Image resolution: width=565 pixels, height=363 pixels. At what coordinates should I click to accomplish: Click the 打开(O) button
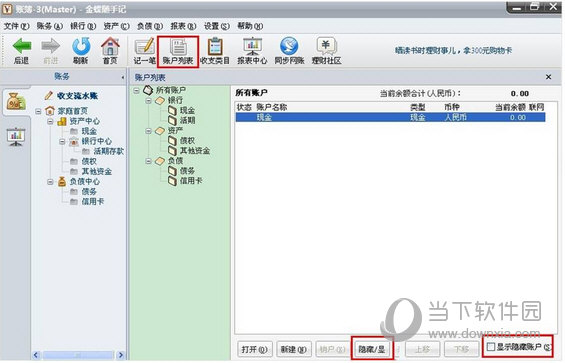254,349
